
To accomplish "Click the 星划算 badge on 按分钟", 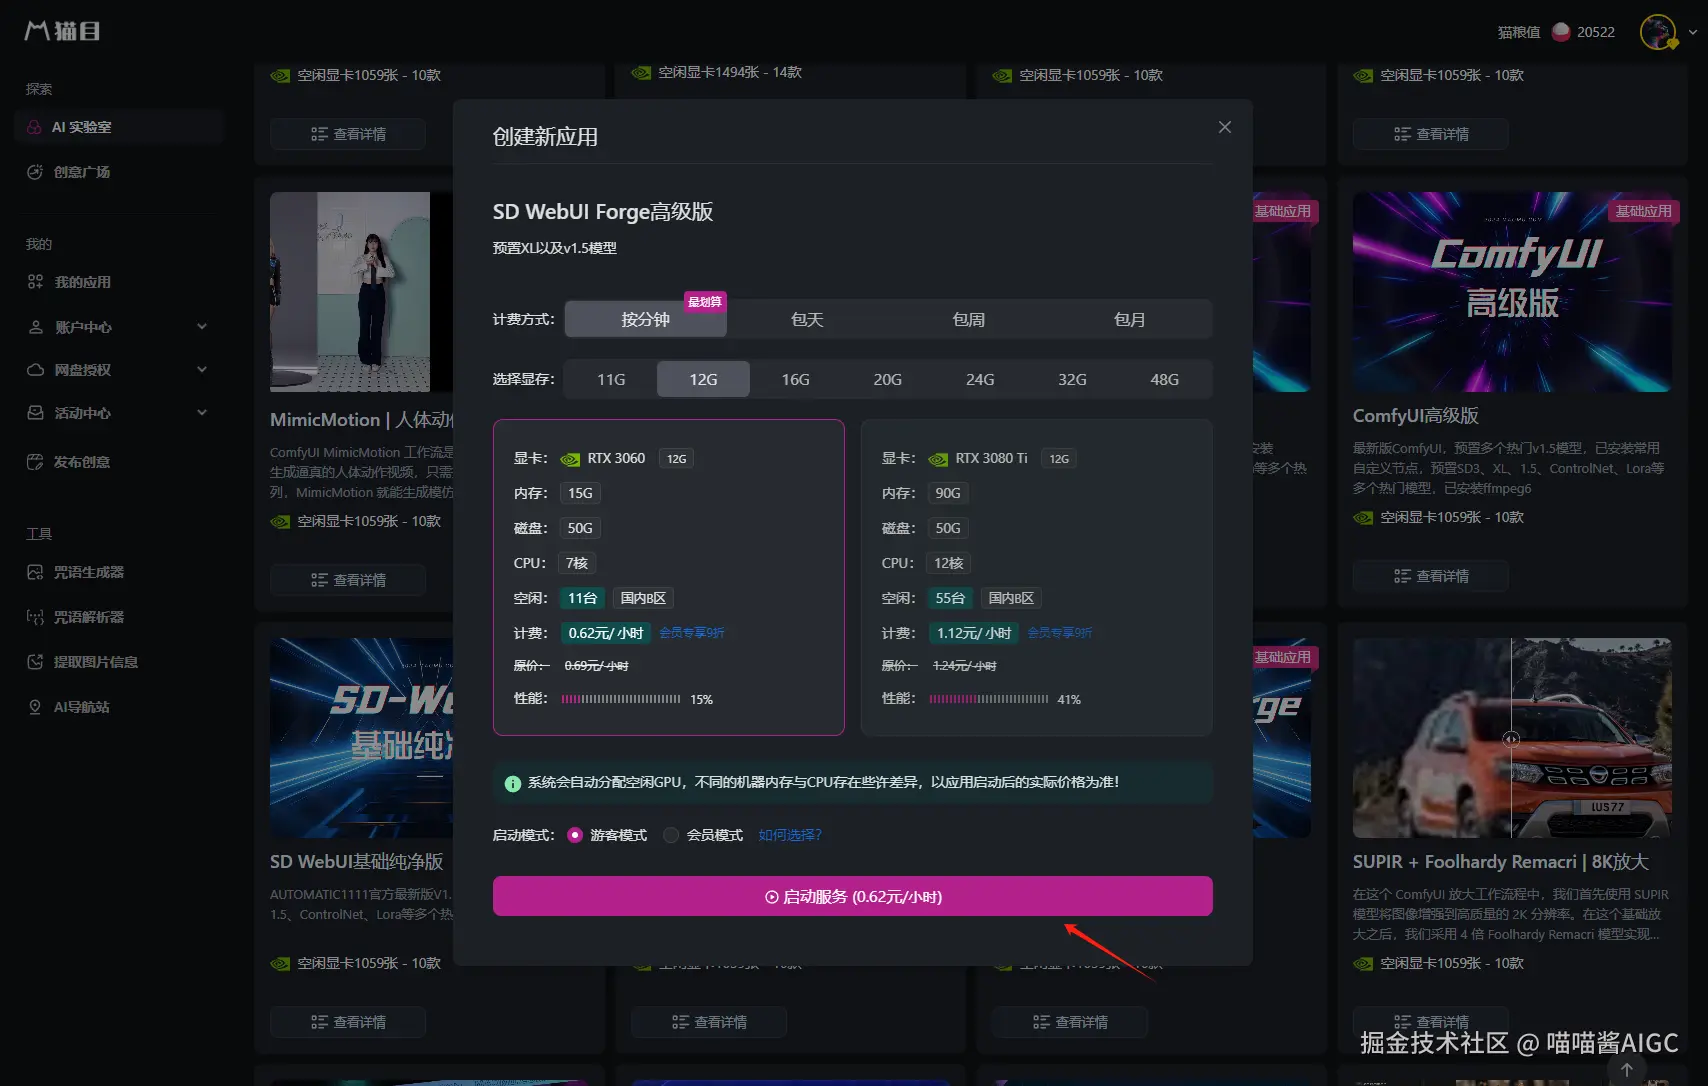I will click(705, 301).
